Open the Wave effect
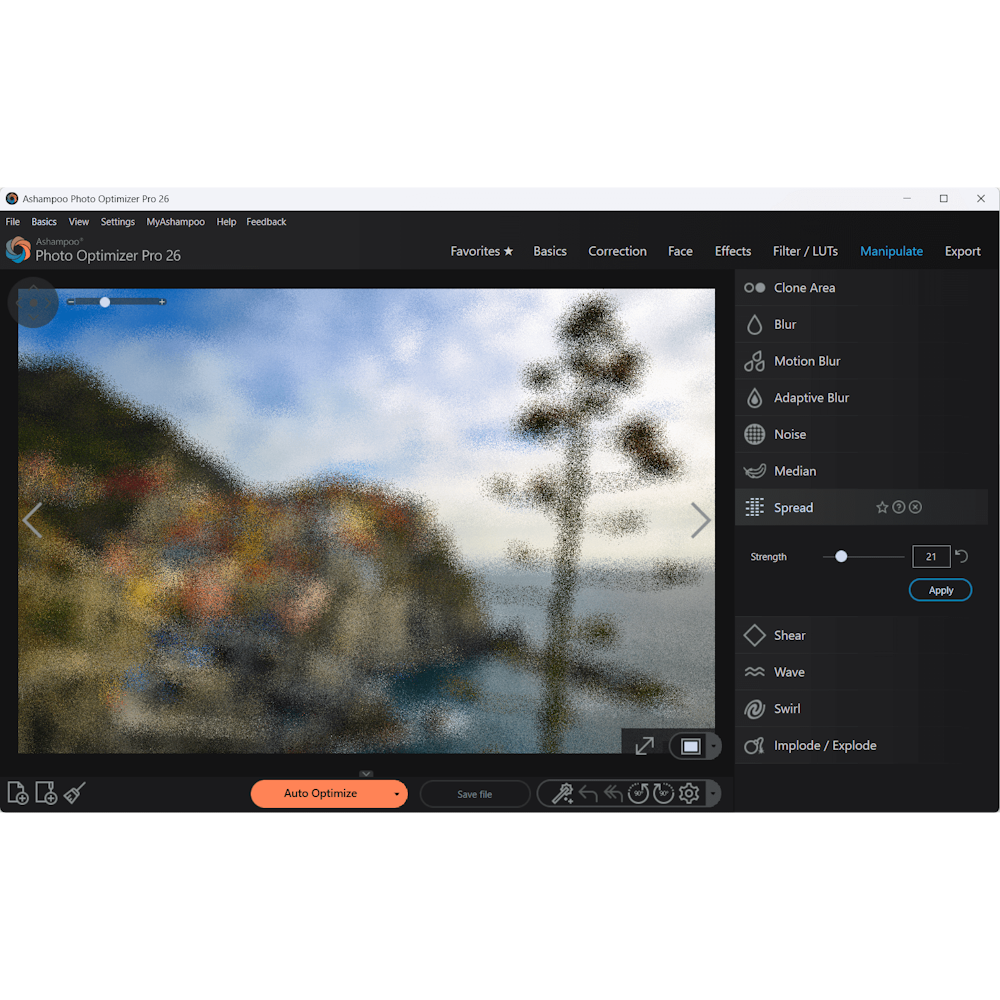This screenshot has width=1000, height=1000. click(x=789, y=672)
